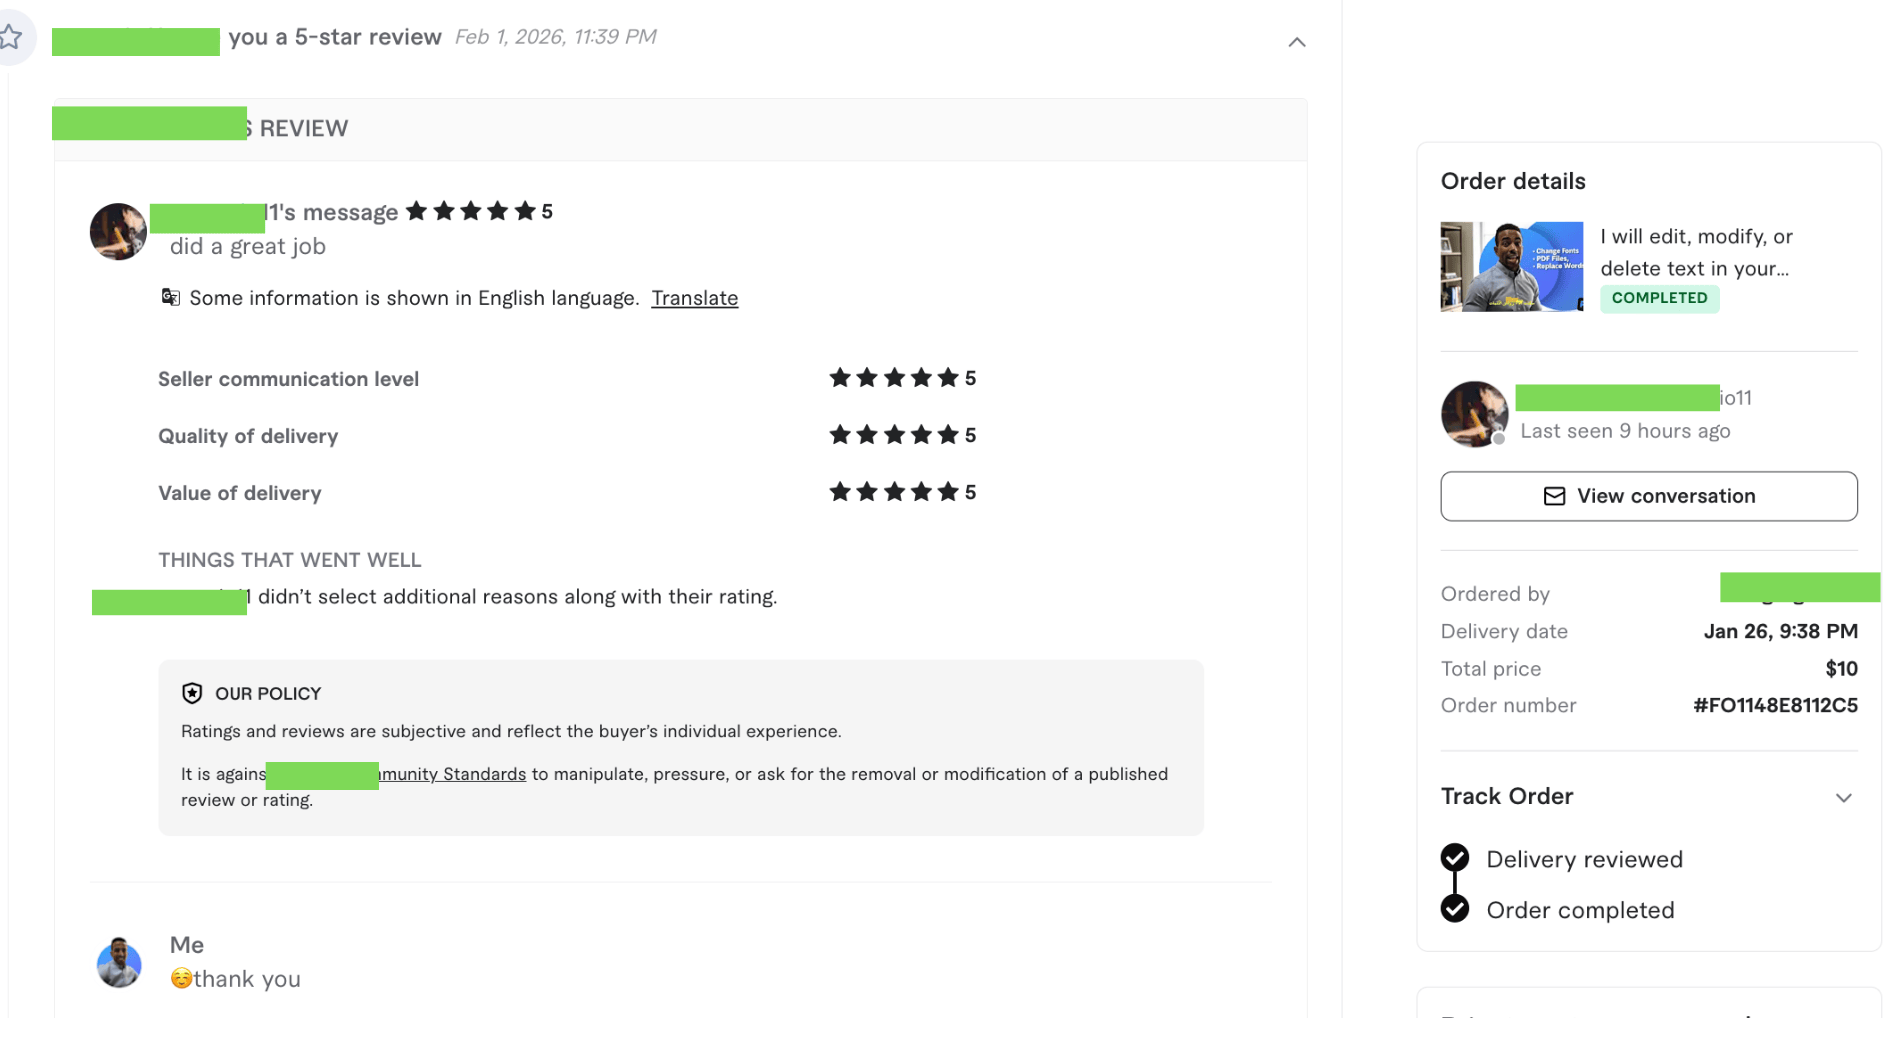This screenshot has height=1062, width=1890.
Task: Click the Translate link
Action: tap(694, 298)
